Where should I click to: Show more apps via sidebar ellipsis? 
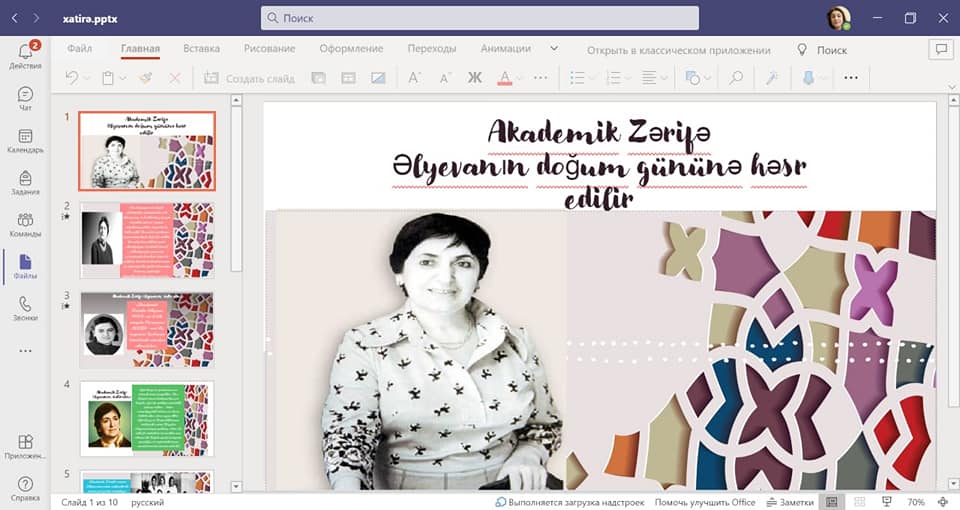(25, 351)
